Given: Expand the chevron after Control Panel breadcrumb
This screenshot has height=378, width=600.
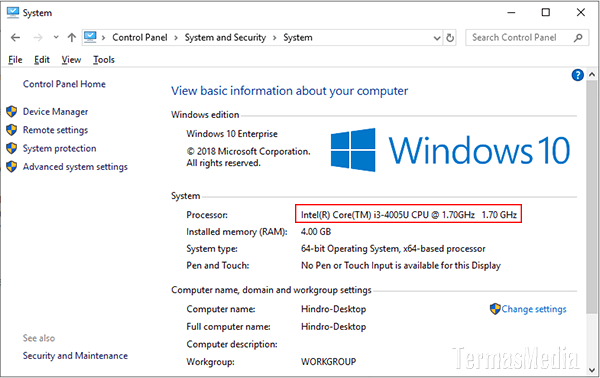Looking at the screenshot, I should point(176,38).
